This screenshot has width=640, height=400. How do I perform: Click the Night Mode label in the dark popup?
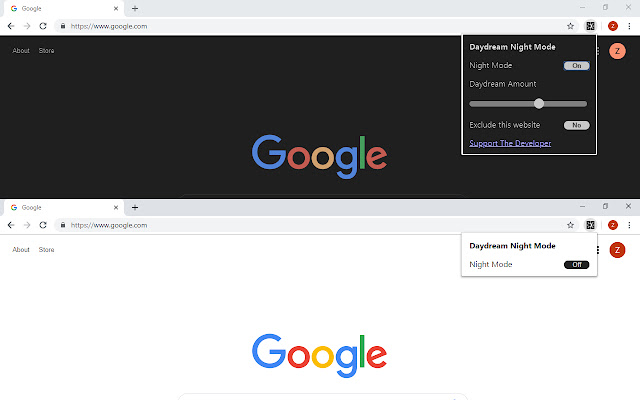pyautogui.click(x=491, y=65)
